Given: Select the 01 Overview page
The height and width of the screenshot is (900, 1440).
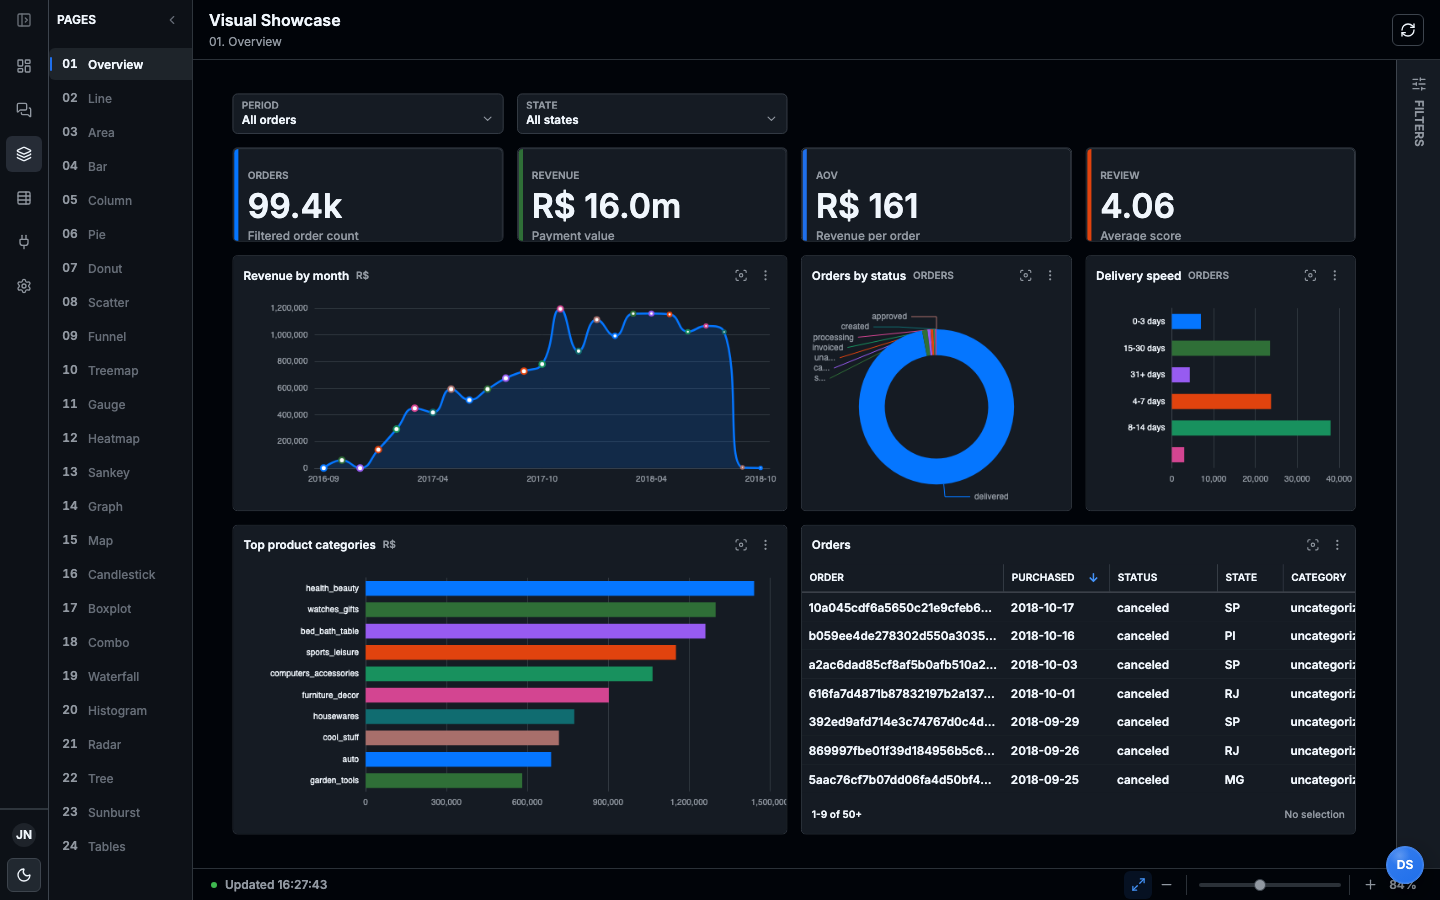Looking at the screenshot, I should 121,64.
